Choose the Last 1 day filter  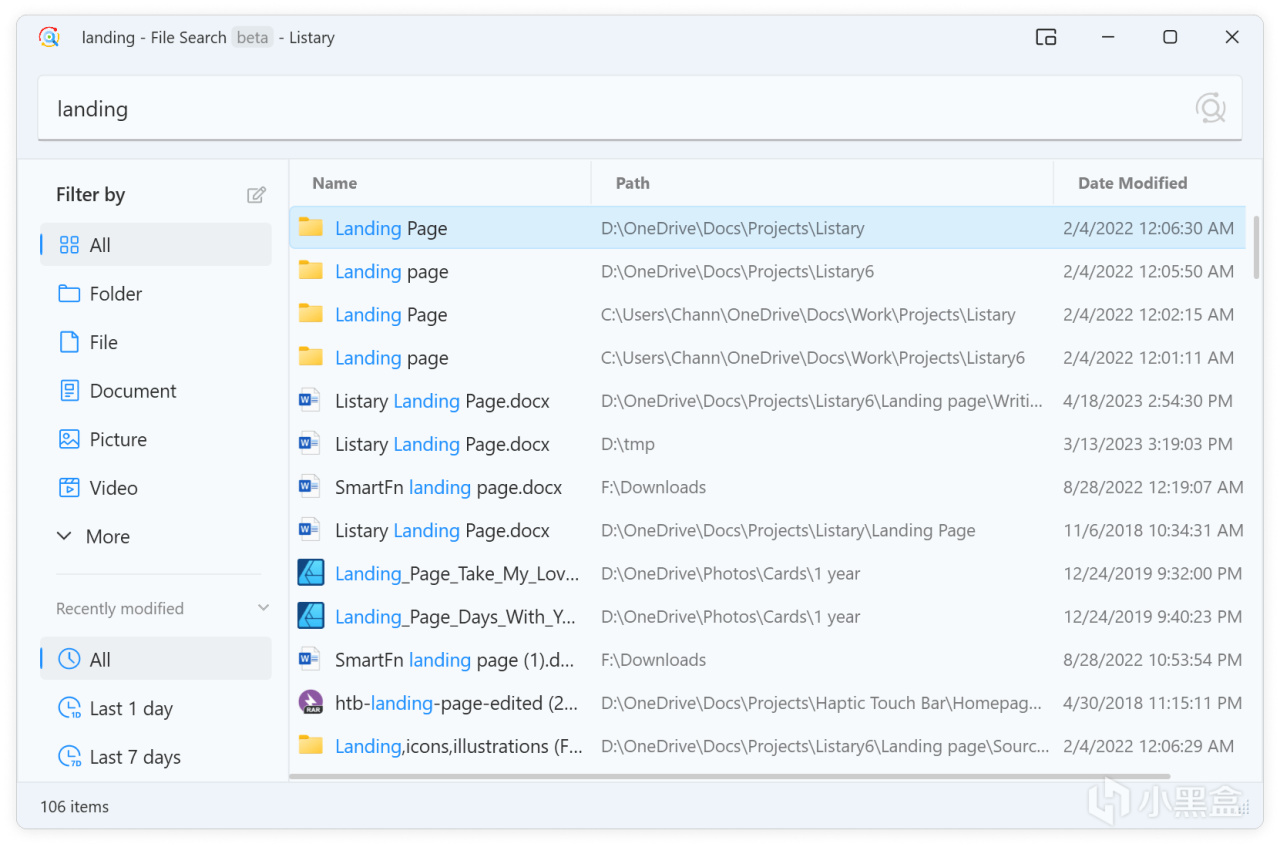(x=130, y=709)
